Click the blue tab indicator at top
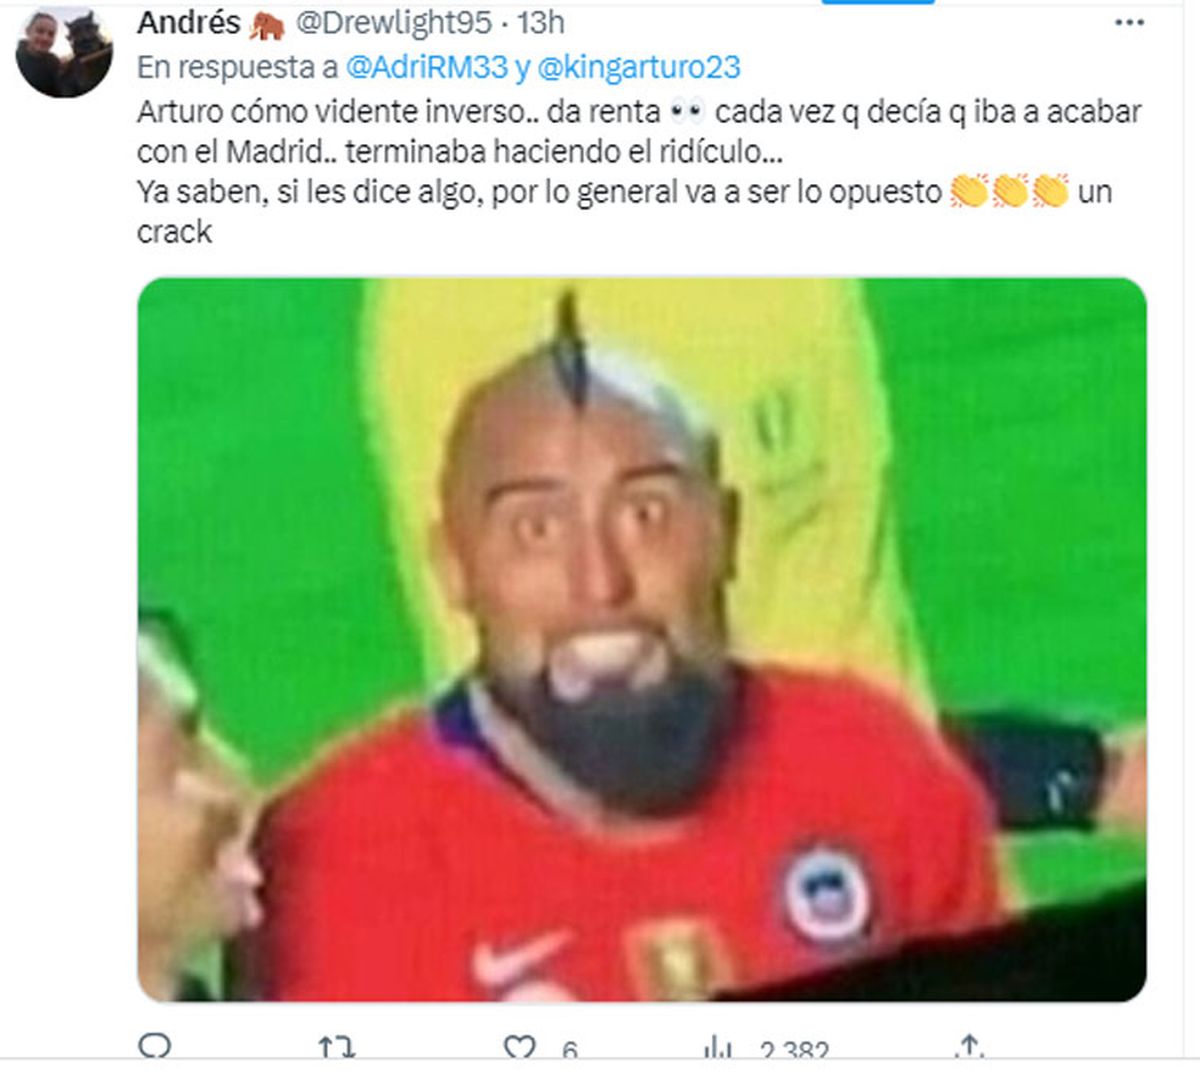Viewport: 1200px width, 1073px height. coord(878,2)
